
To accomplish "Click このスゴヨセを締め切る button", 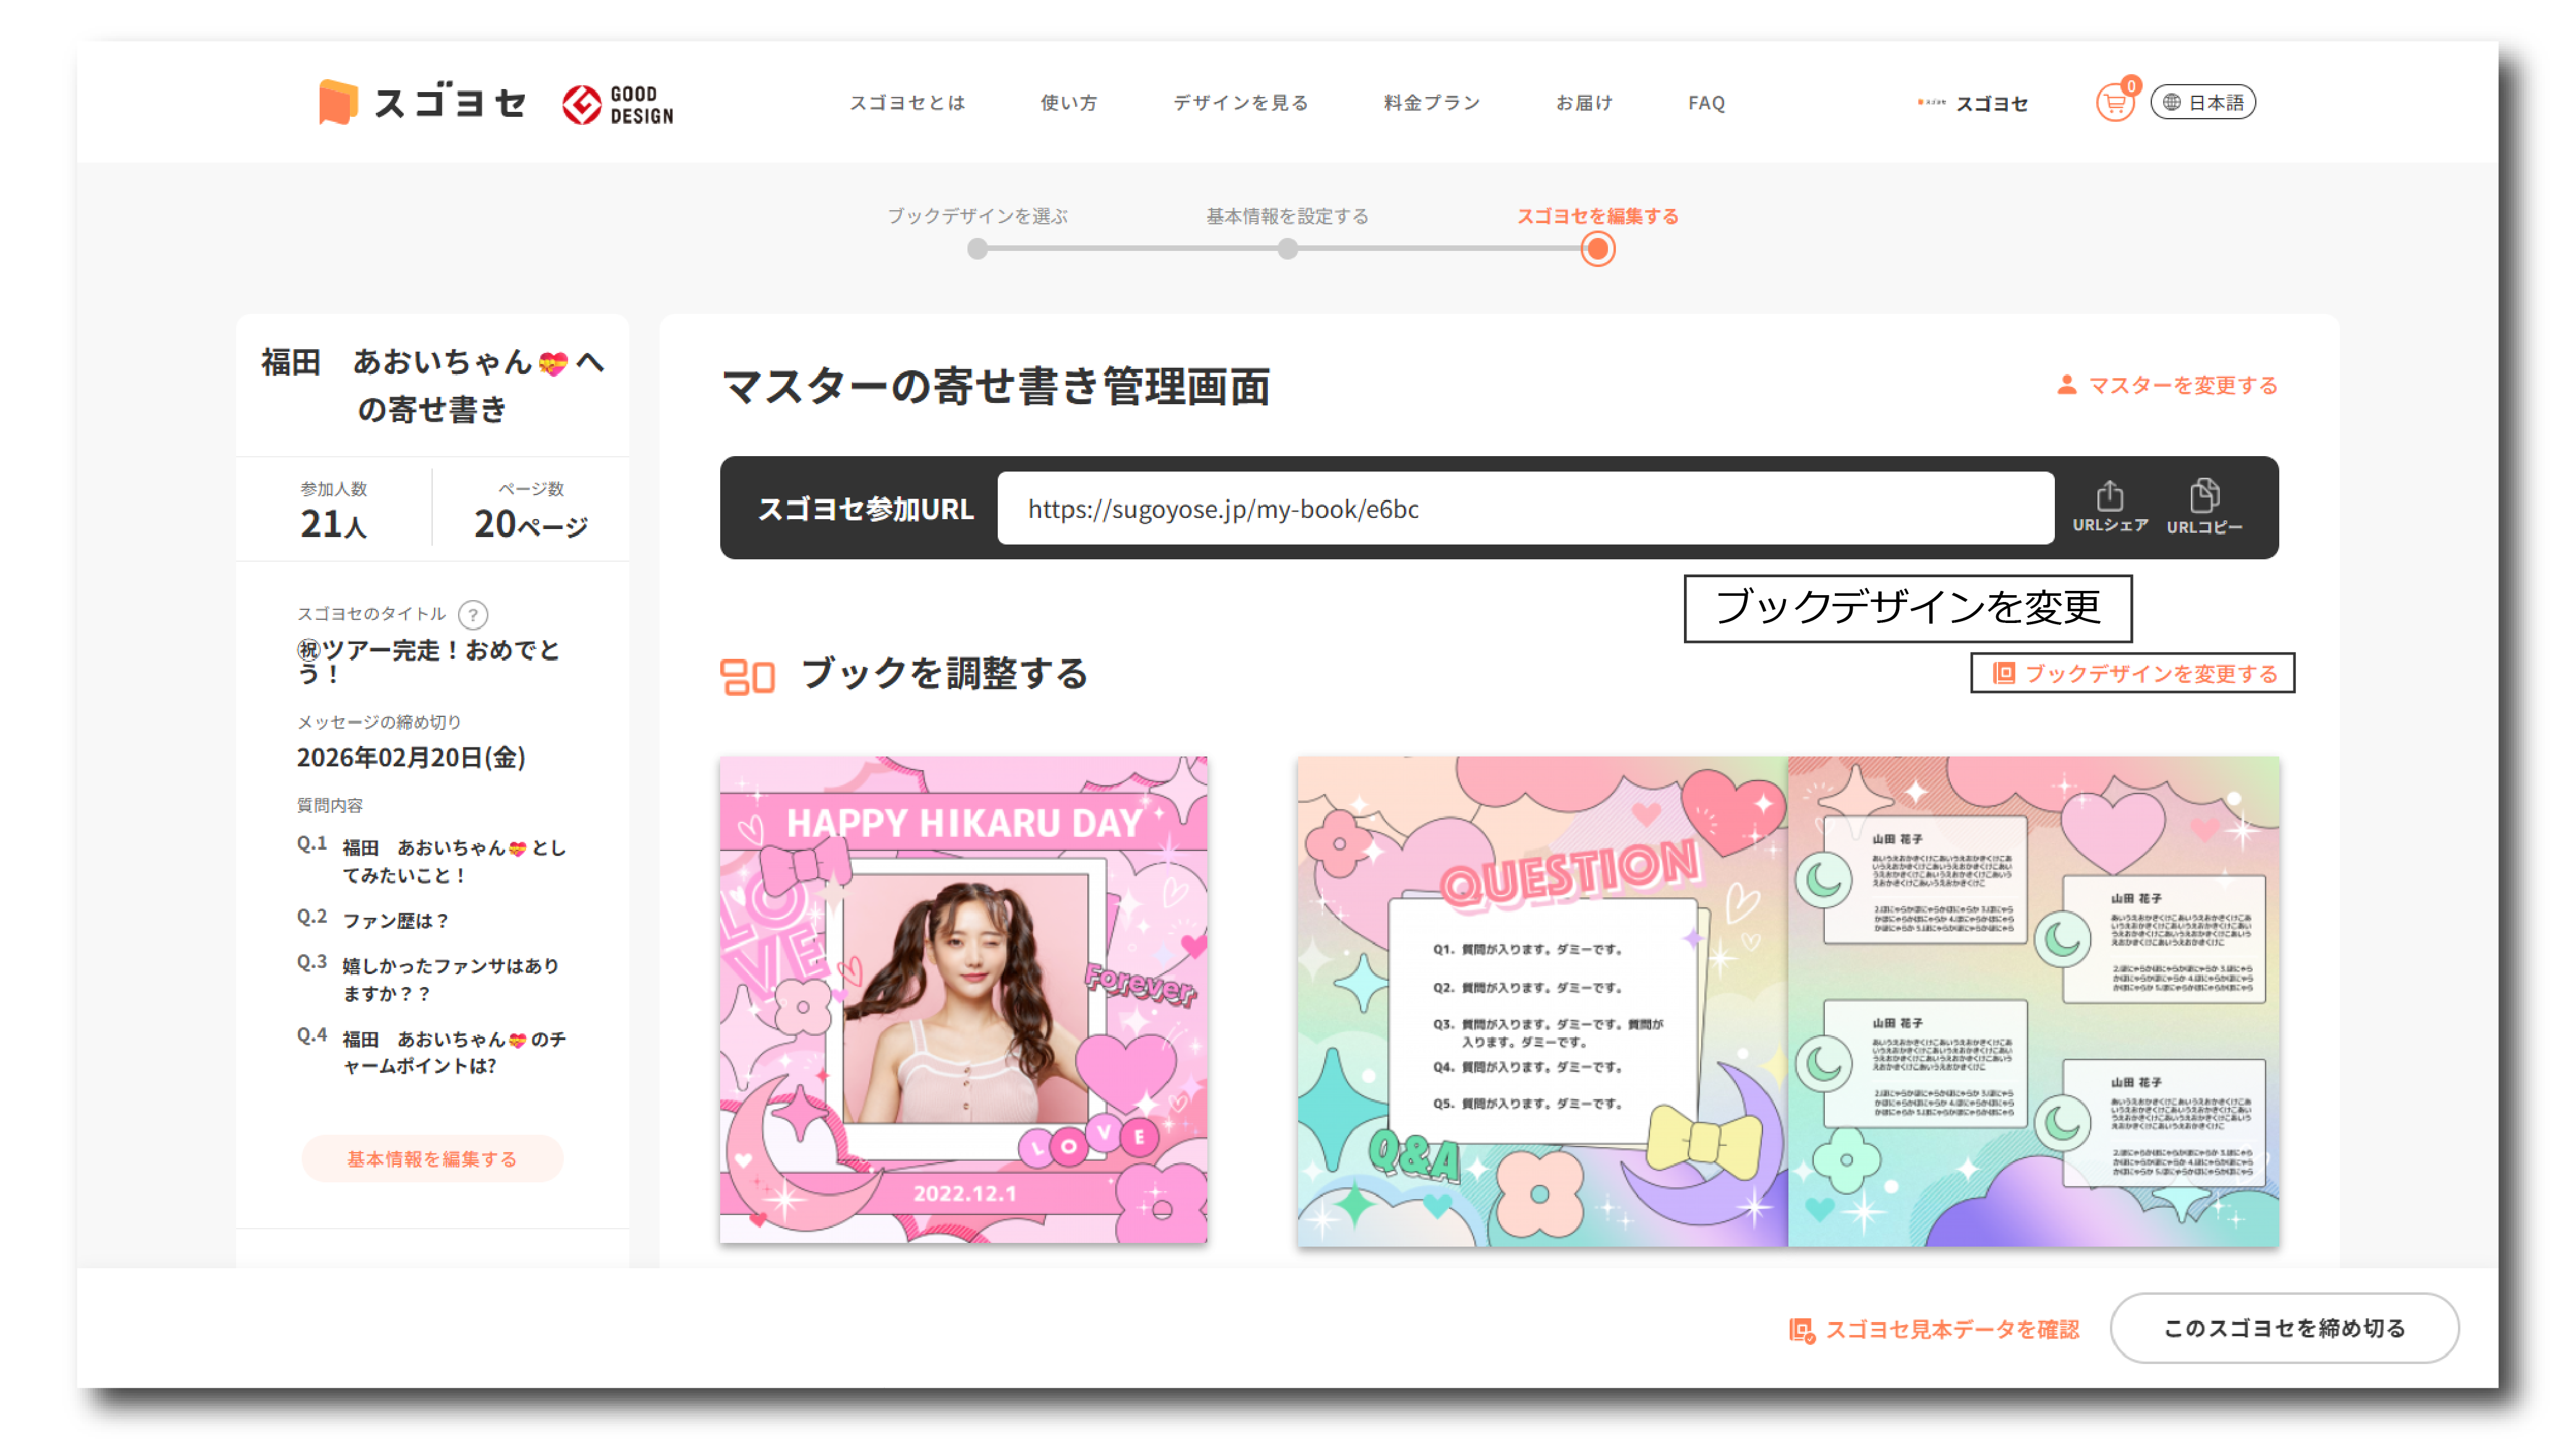I will (x=2284, y=1328).
